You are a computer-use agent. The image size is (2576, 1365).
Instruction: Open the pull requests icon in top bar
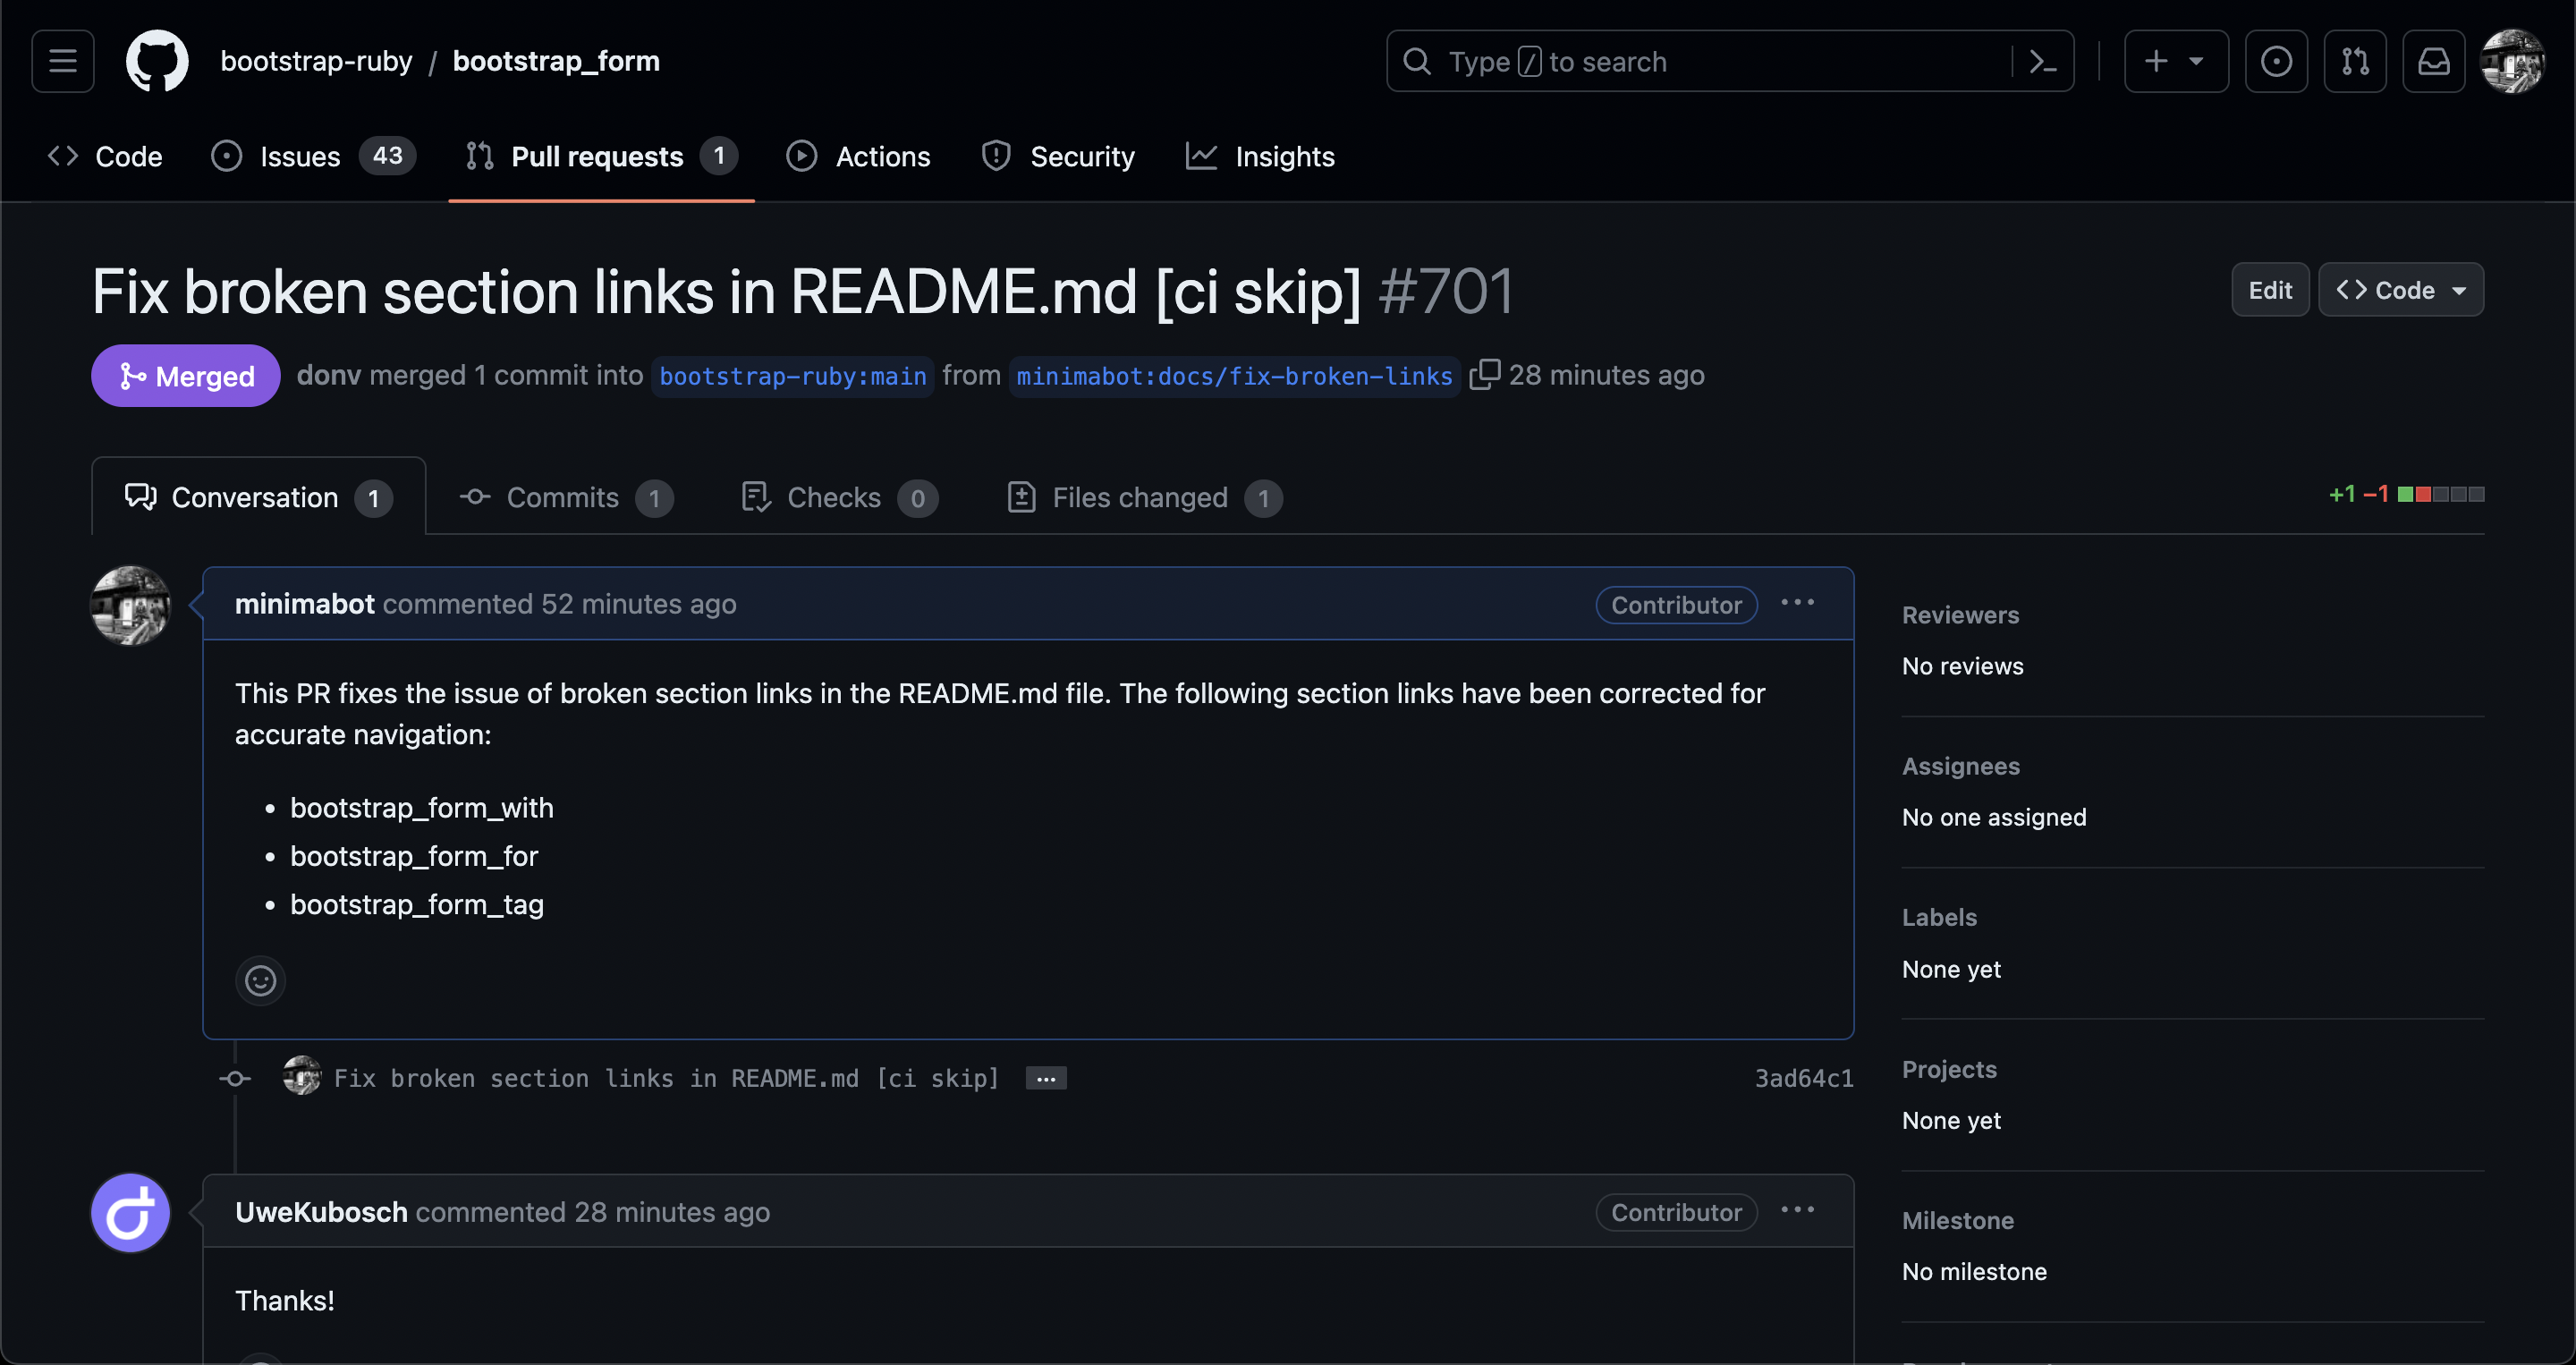coord(2354,61)
